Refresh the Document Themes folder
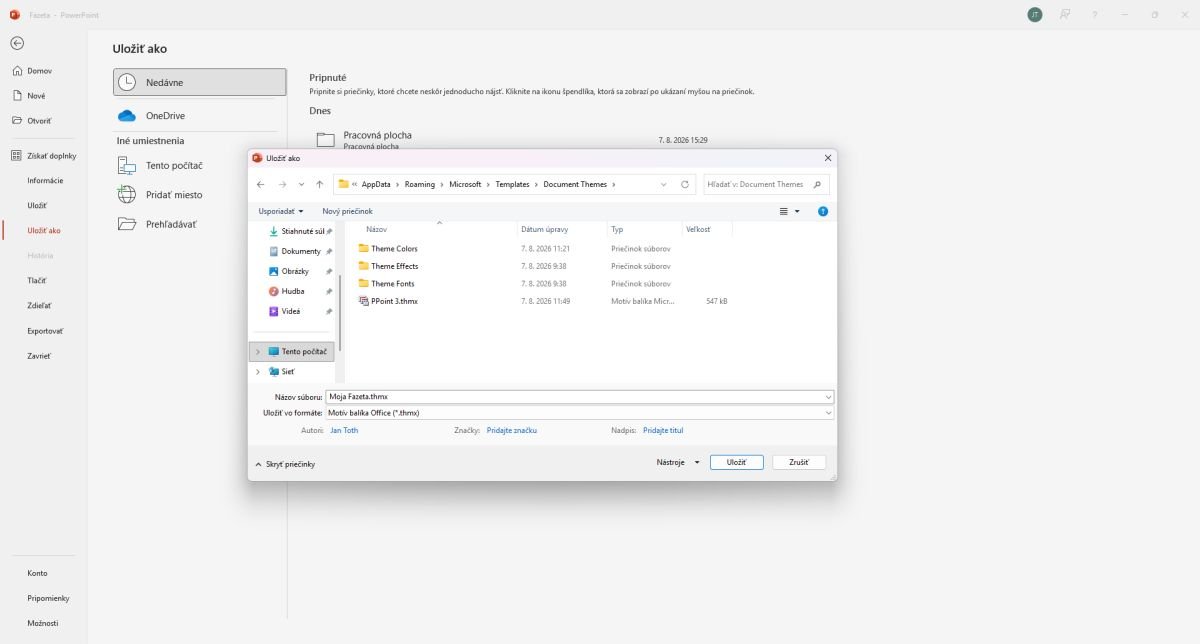The width and height of the screenshot is (1200, 644). click(x=685, y=184)
